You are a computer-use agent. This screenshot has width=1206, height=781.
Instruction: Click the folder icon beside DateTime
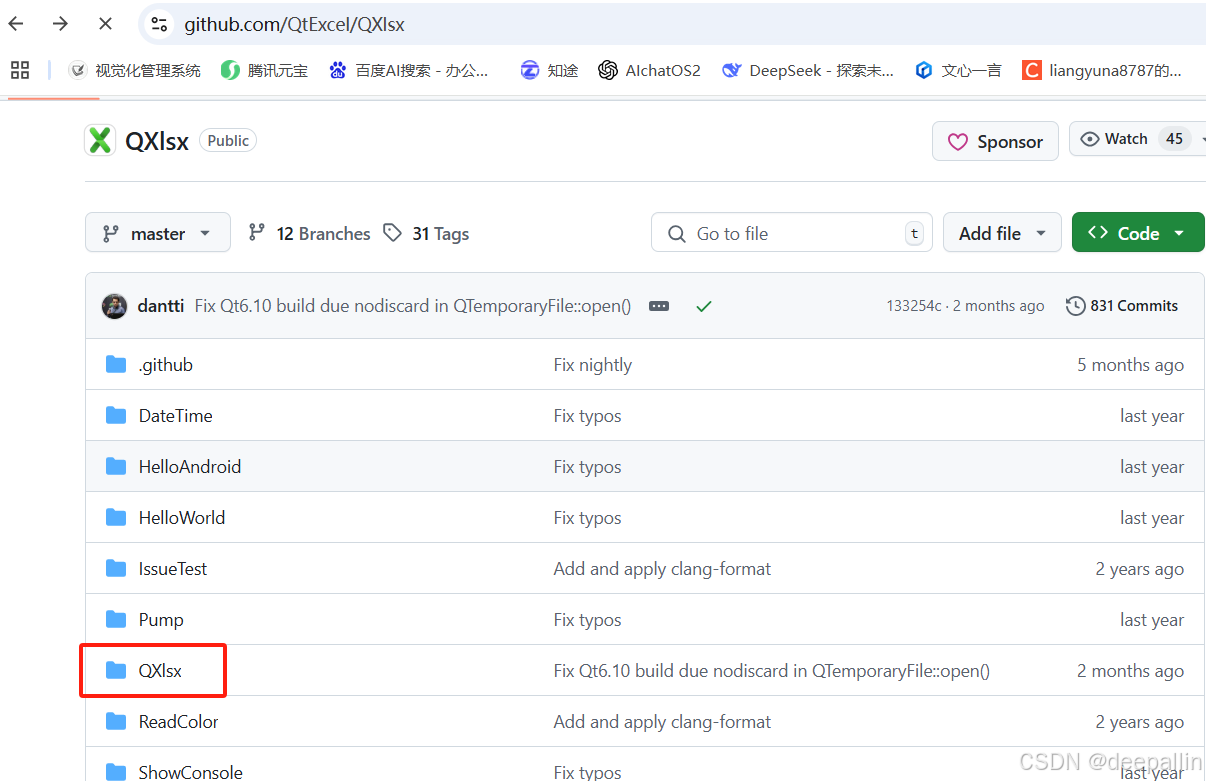[x=116, y=415]
